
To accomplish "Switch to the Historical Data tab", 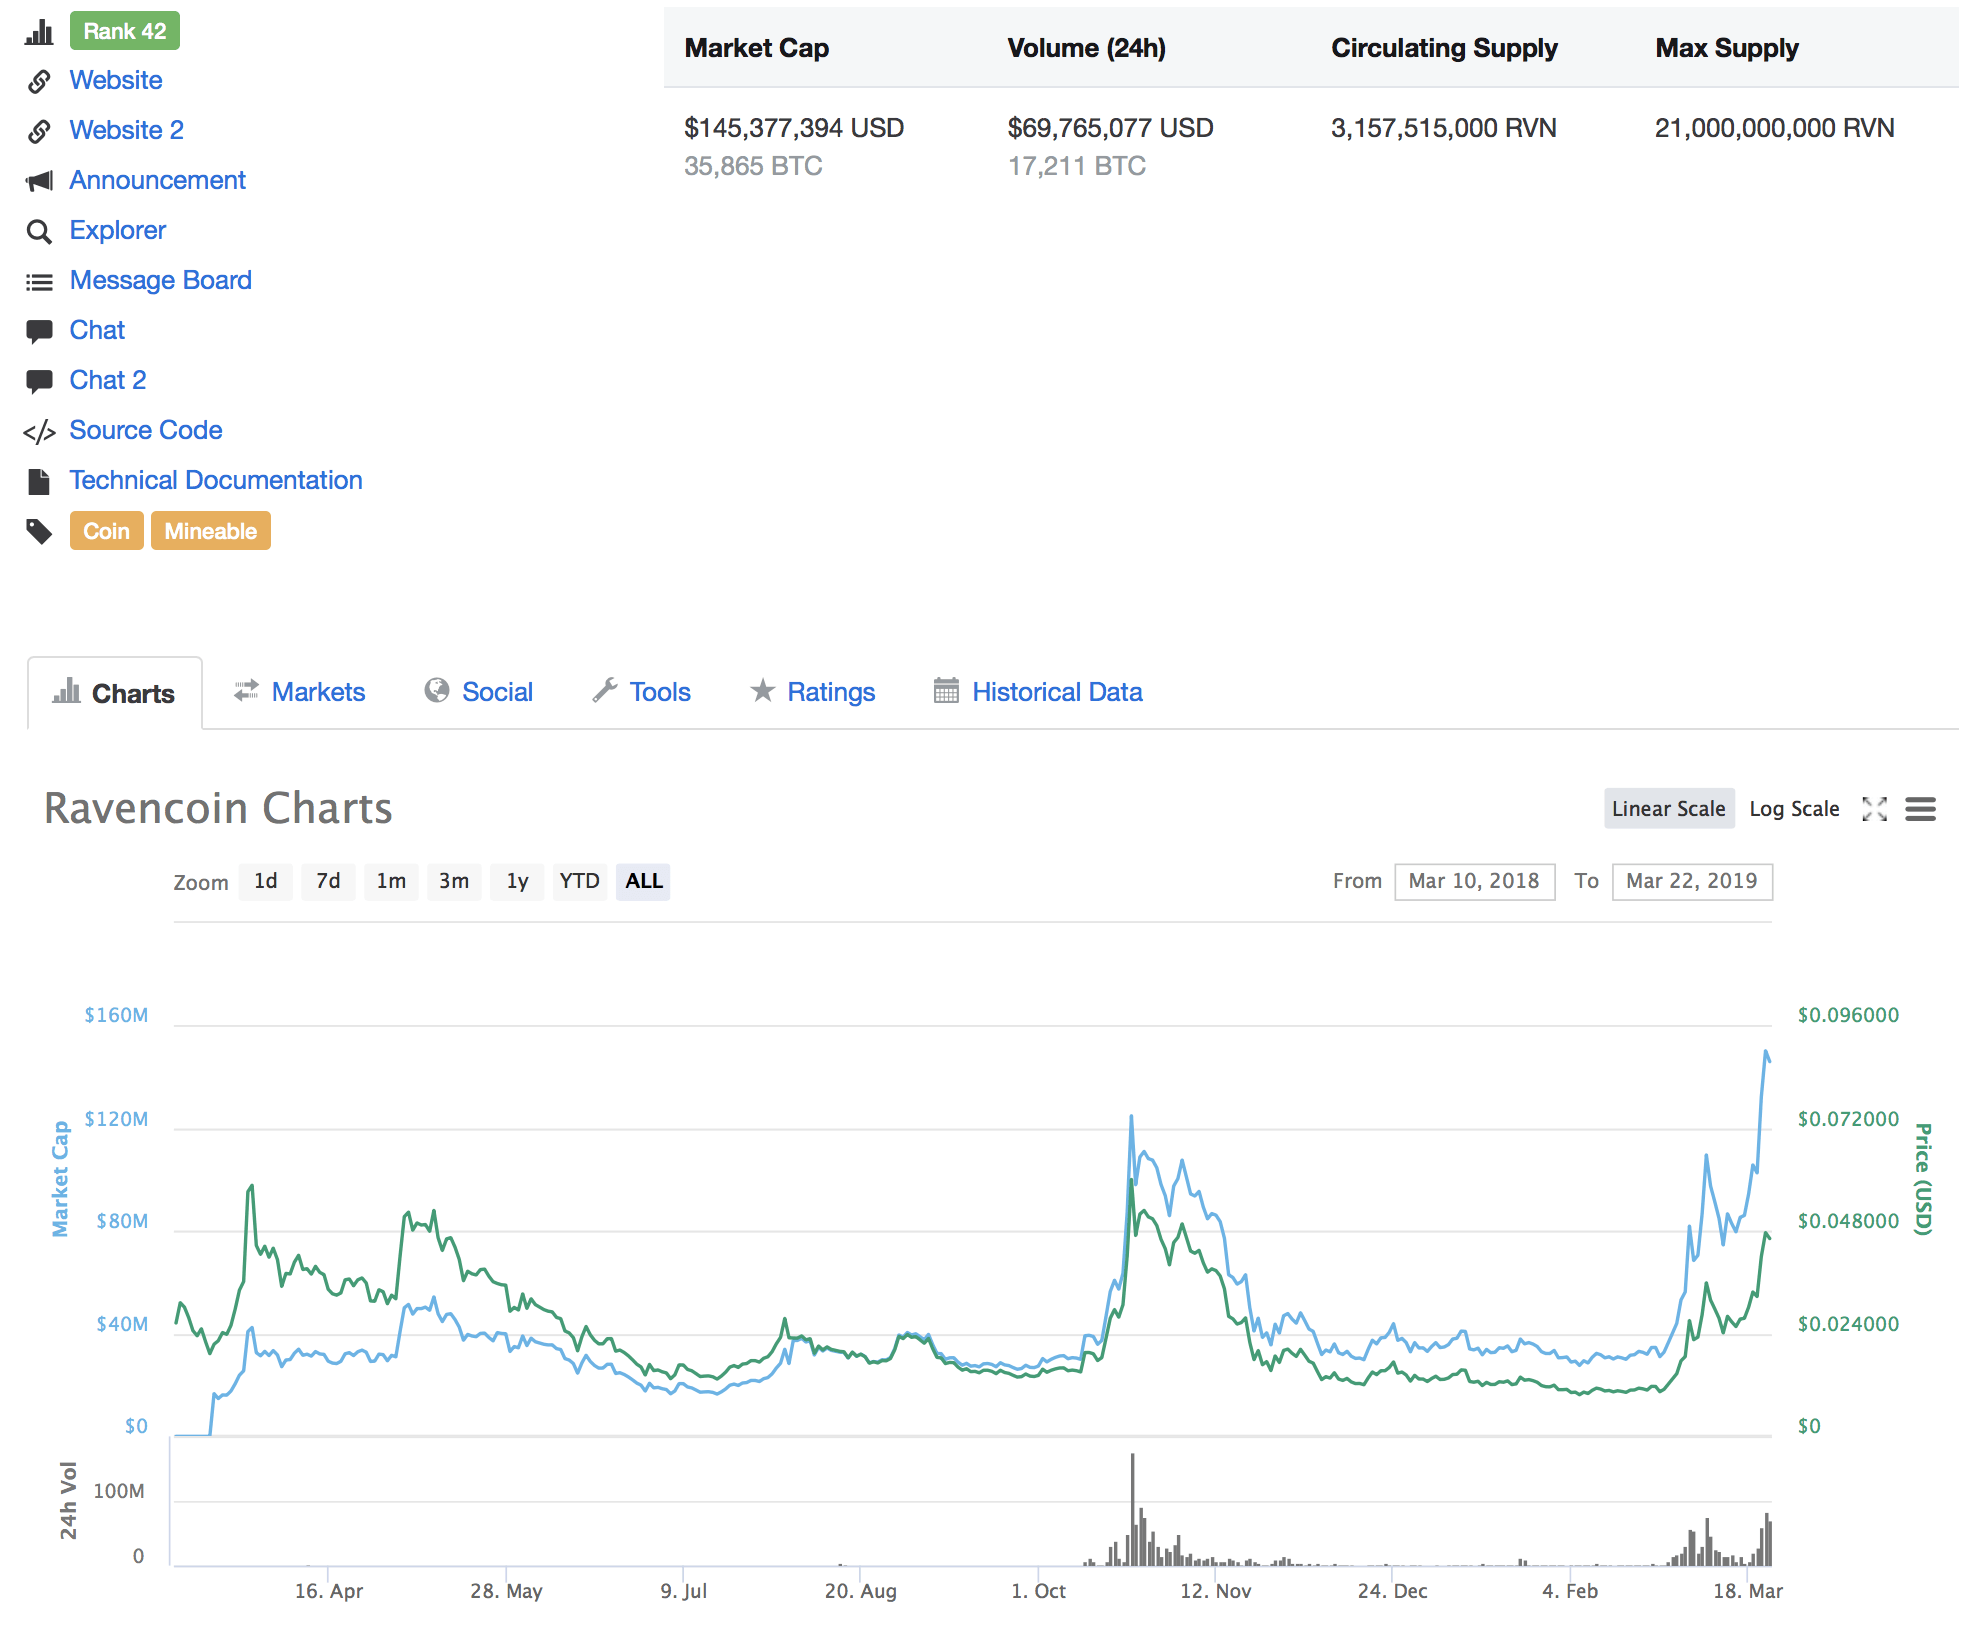I will pos(1038,692).
